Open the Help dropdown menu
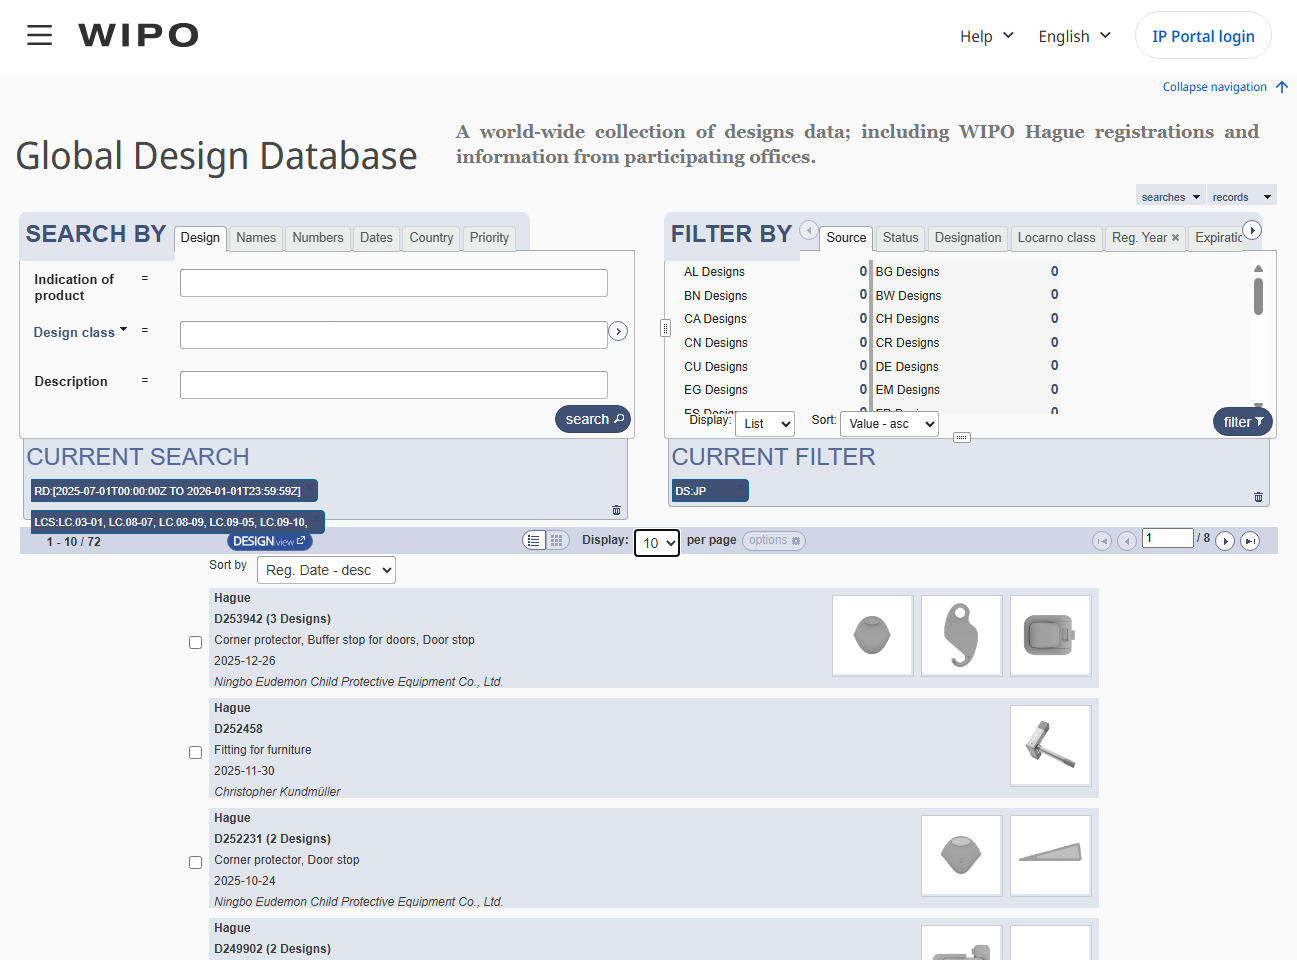The height and width of the screenshot is (960, 1297). [x=987, y=36]
